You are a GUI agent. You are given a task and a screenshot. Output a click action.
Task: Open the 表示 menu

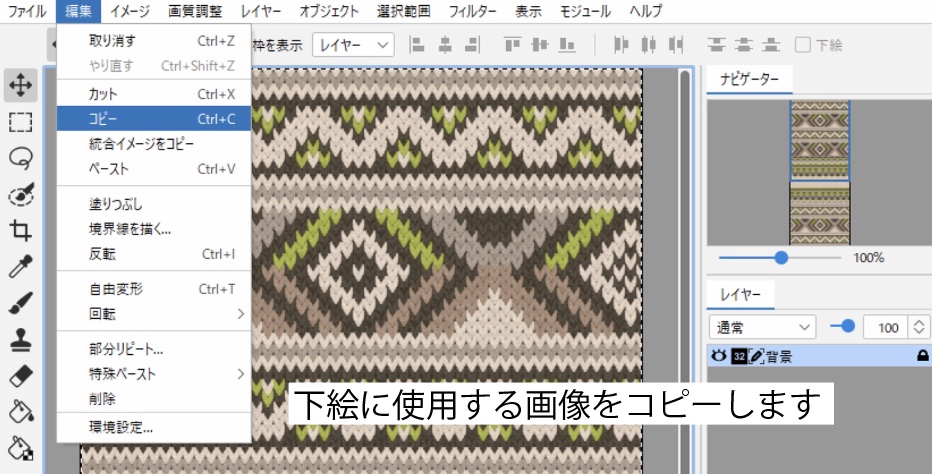click(528, 11)
